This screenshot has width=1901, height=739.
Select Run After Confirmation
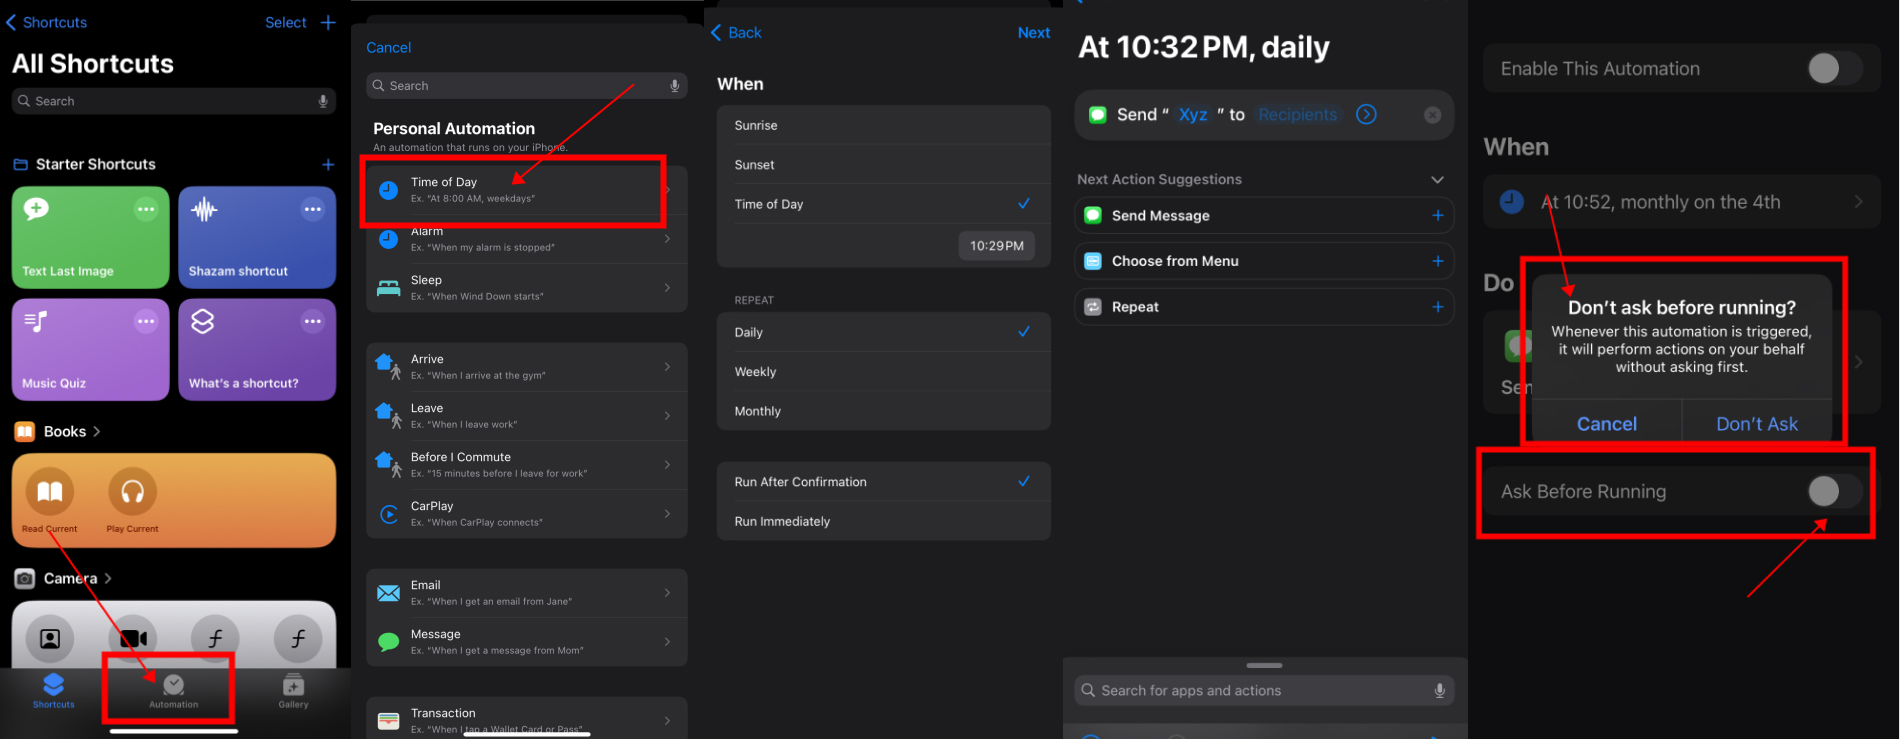click(x=884, y=482)
